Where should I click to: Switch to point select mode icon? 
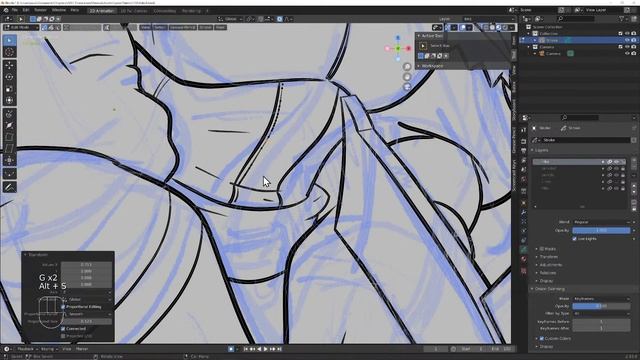[x=44, y=27]
